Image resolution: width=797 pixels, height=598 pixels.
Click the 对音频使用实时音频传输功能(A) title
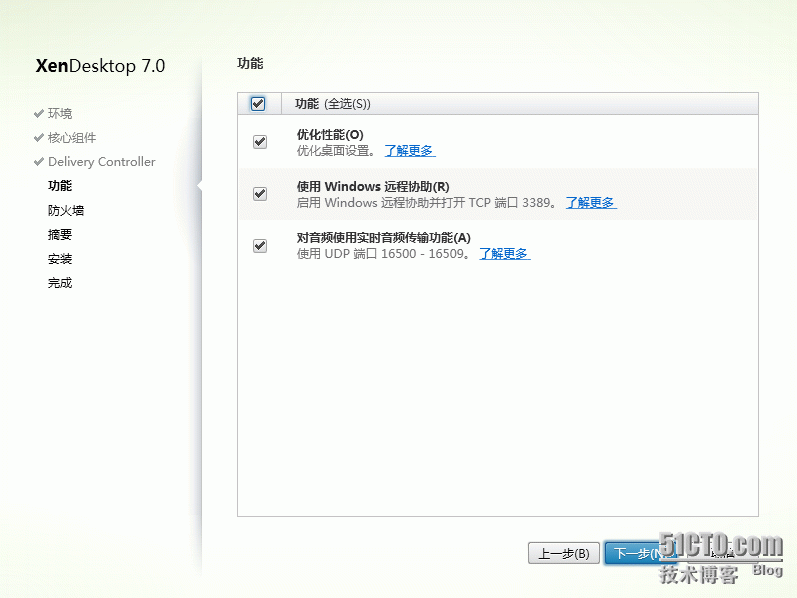[384, 237]
